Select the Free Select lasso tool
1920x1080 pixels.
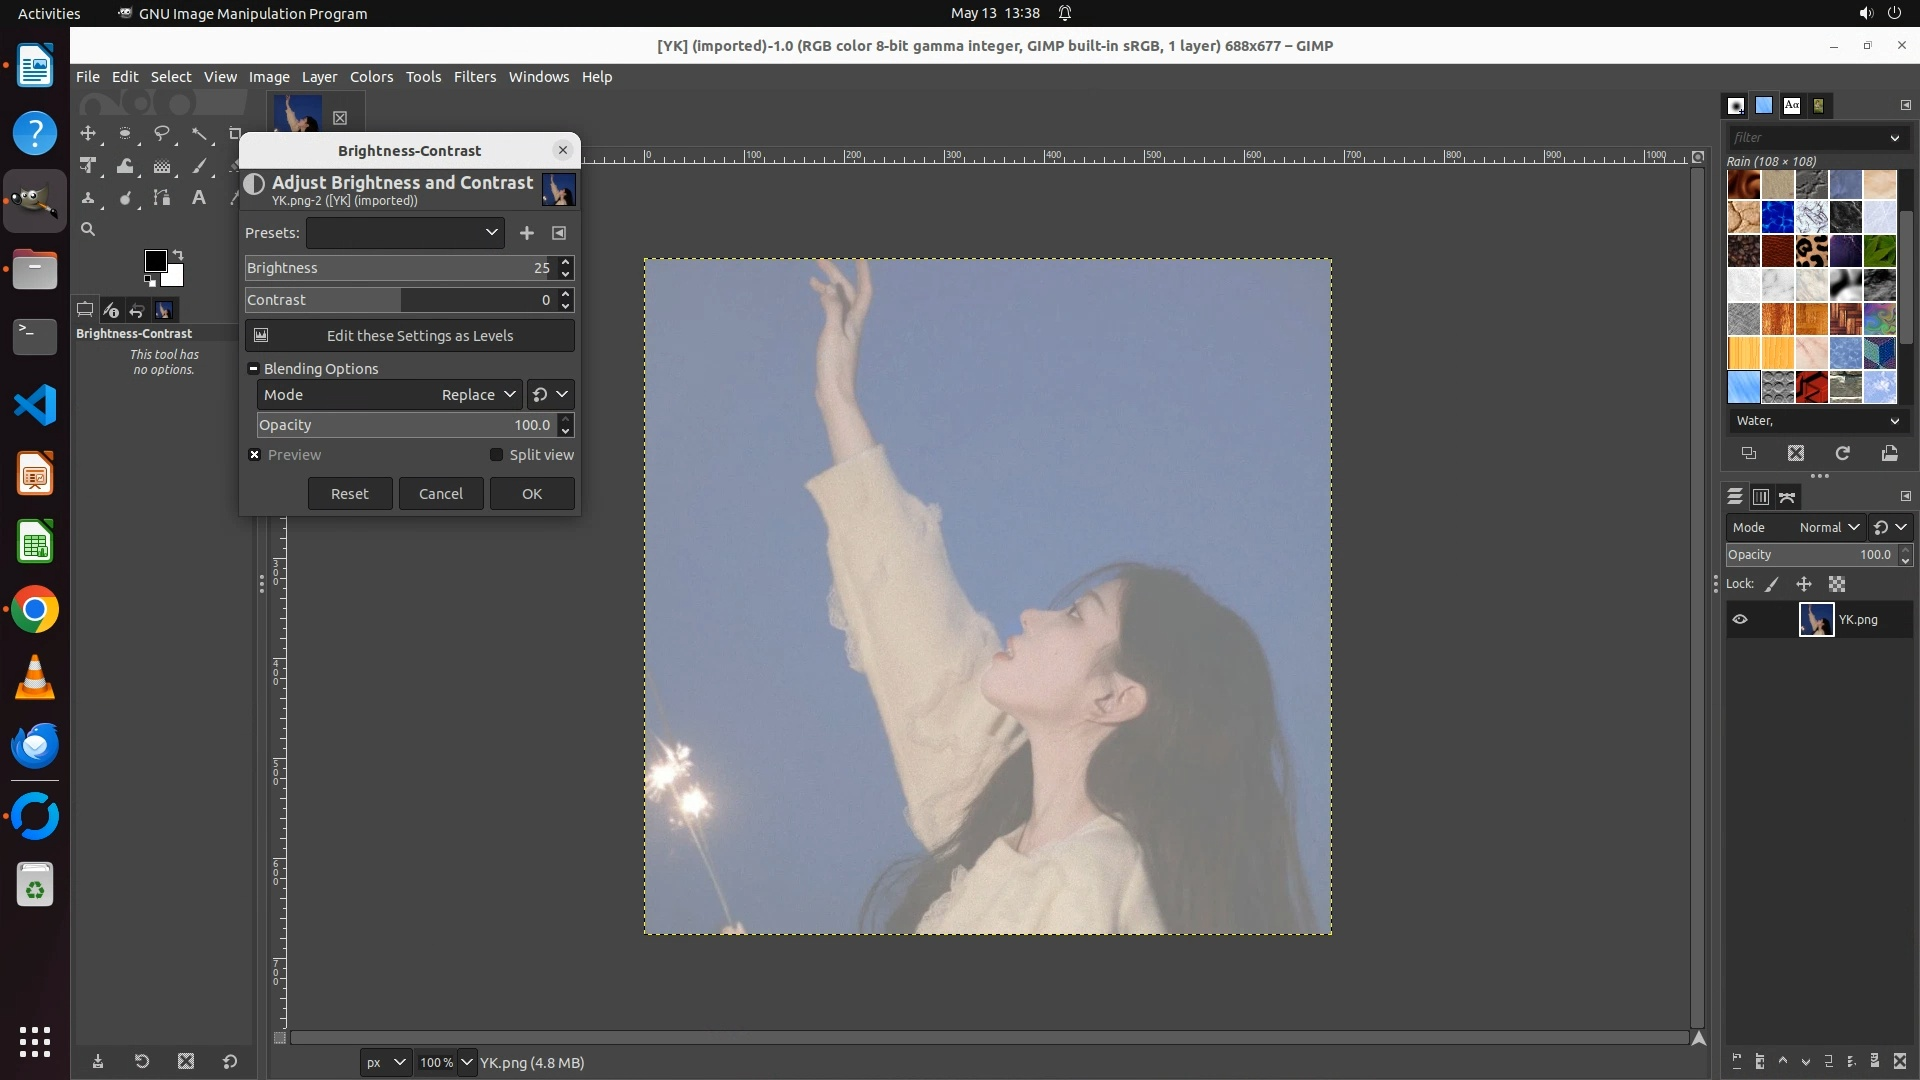(x=161, y=133)
